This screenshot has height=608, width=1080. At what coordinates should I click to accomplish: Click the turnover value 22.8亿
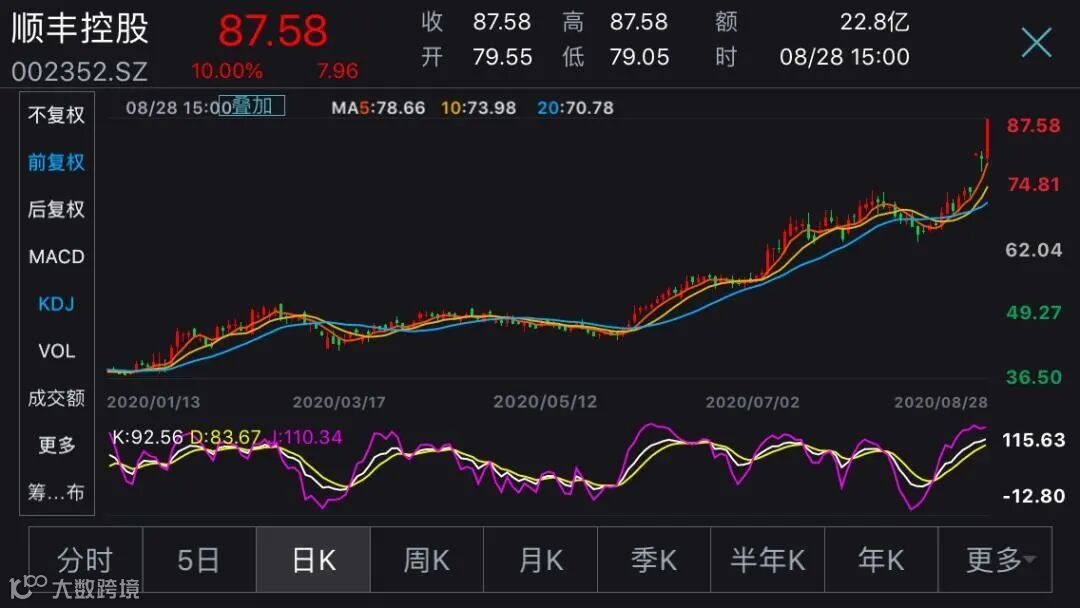(x=875, y=22)
